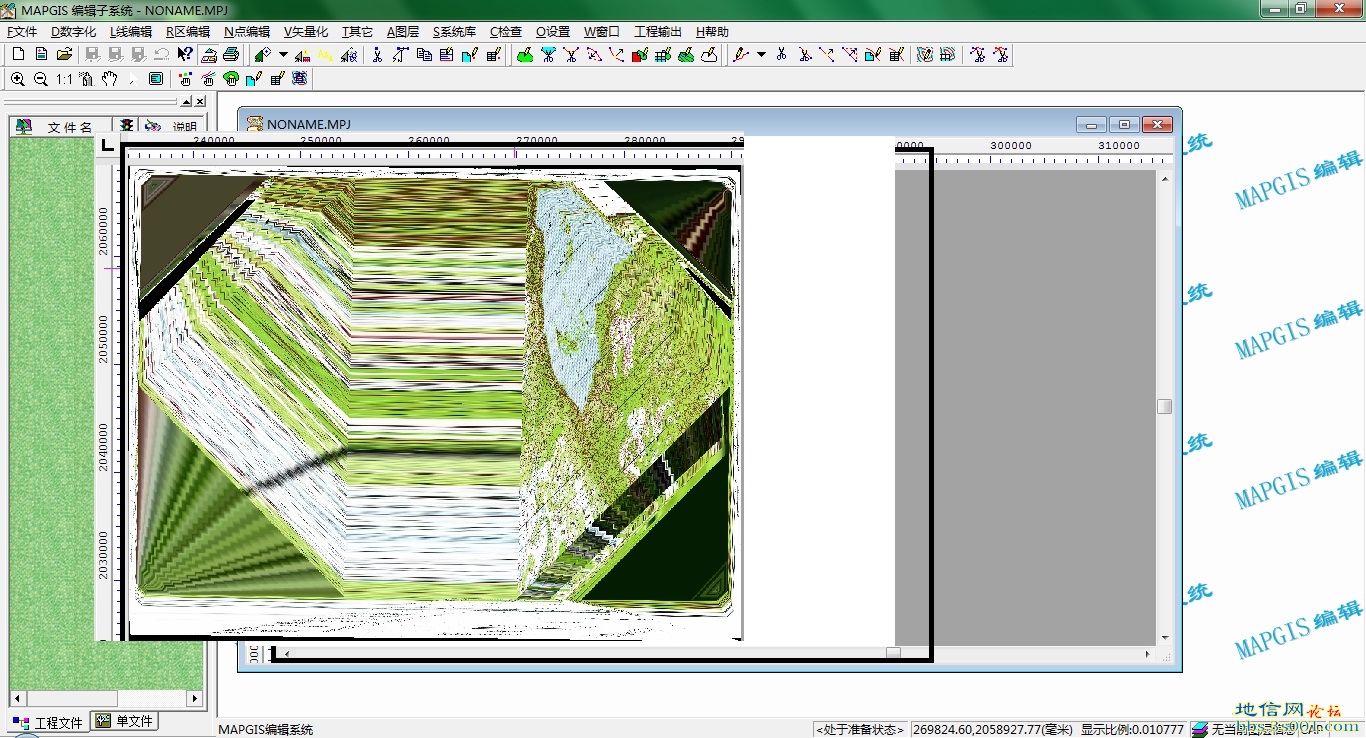Viewport: 1366px width, 738px height.
Task: Click the 1:1 scale icon
Action: coord(64,78)
